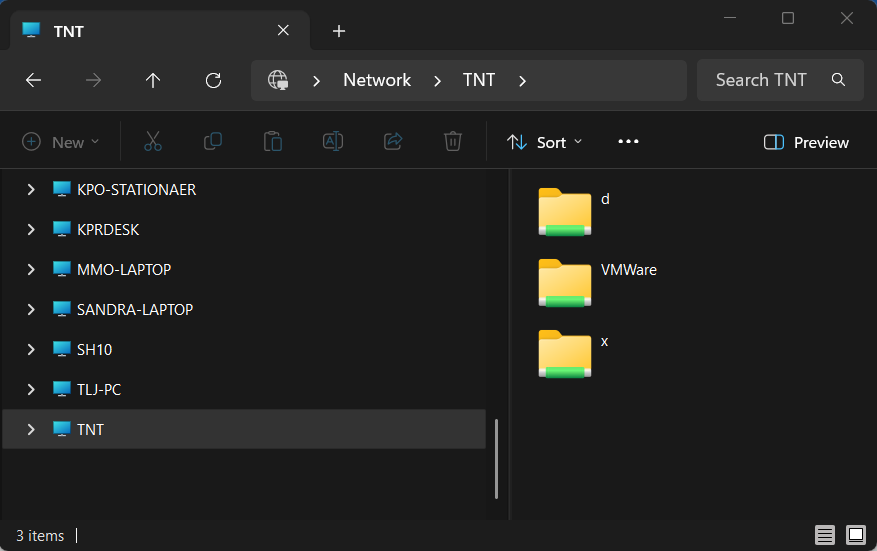Switch to large thumbnails view
877x551 pixels.
tap(856, 535)
